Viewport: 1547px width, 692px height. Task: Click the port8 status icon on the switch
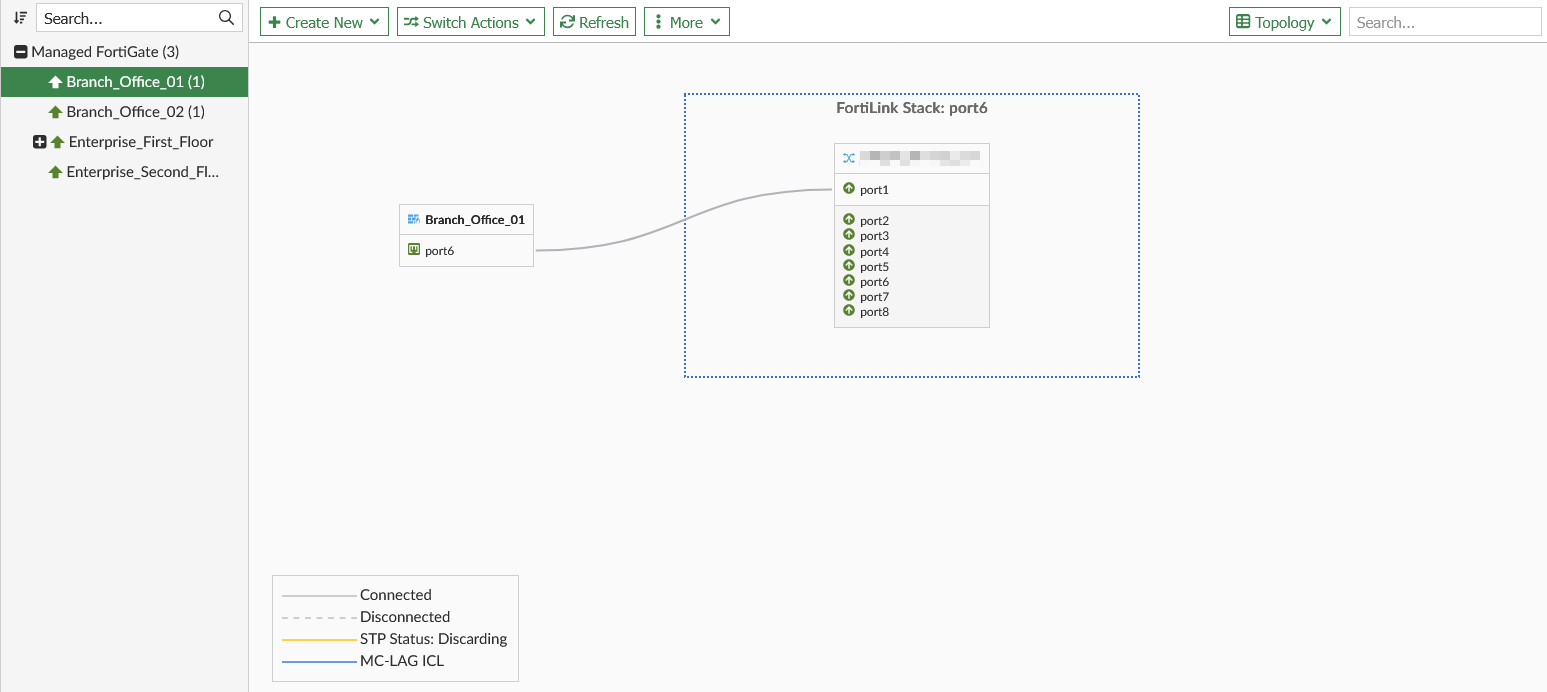(849, 311)
